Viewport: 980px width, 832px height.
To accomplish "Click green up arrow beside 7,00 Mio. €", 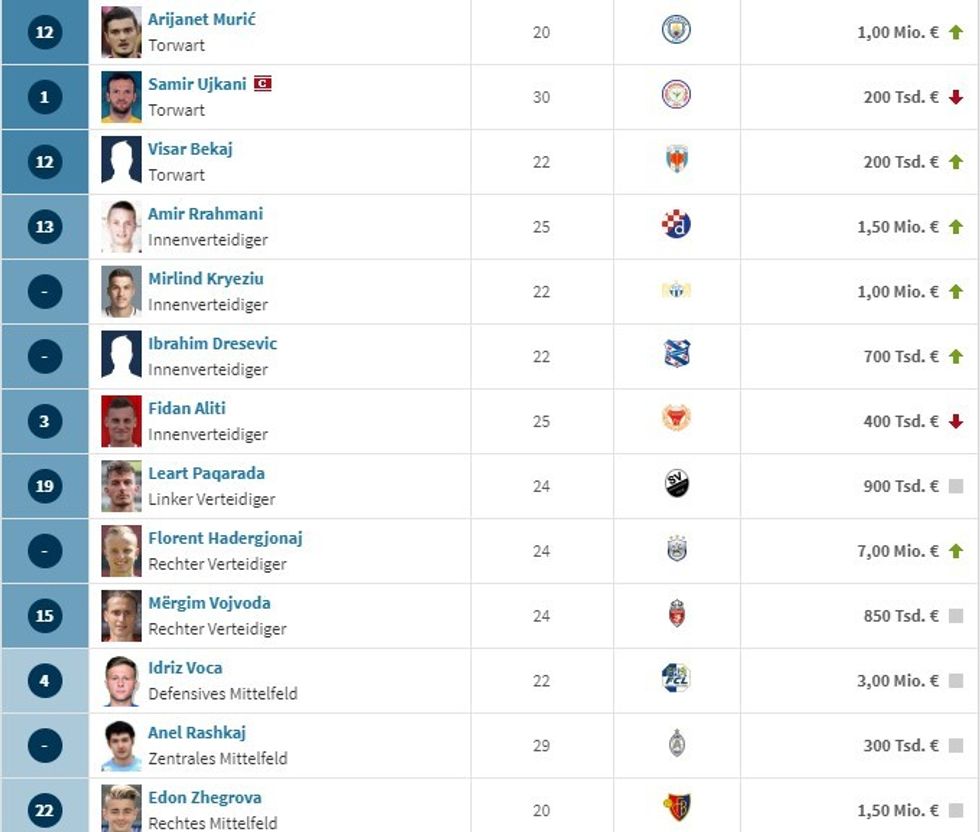I will [x=956, y=551].
